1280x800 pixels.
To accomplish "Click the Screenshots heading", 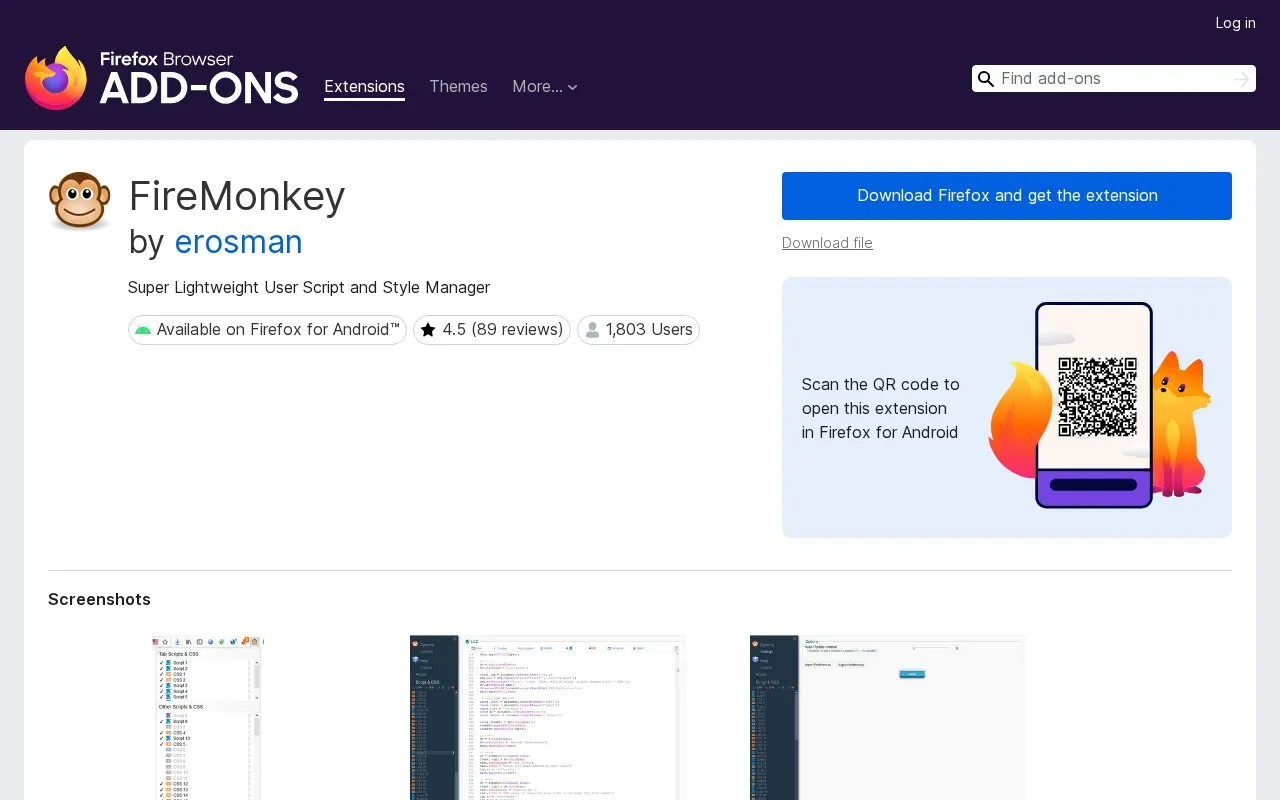I will [x=99, y=599].
